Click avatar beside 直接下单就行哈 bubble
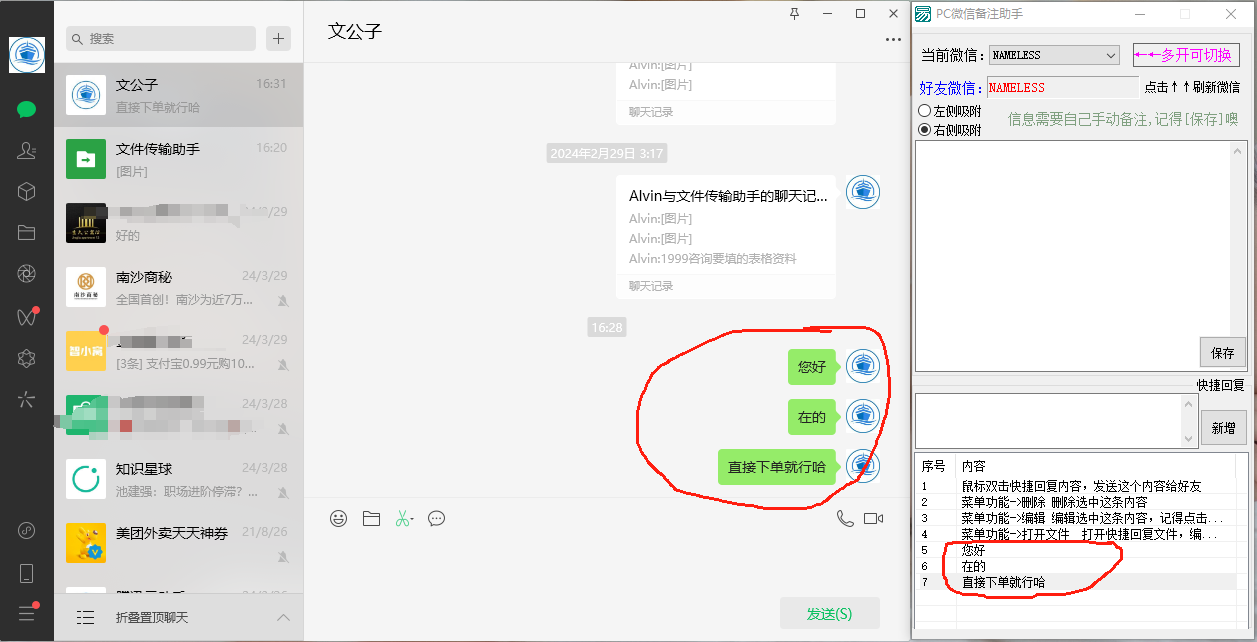Viewport: 1257px width, 642px height. pyautogui.click(x=863, y=467)
